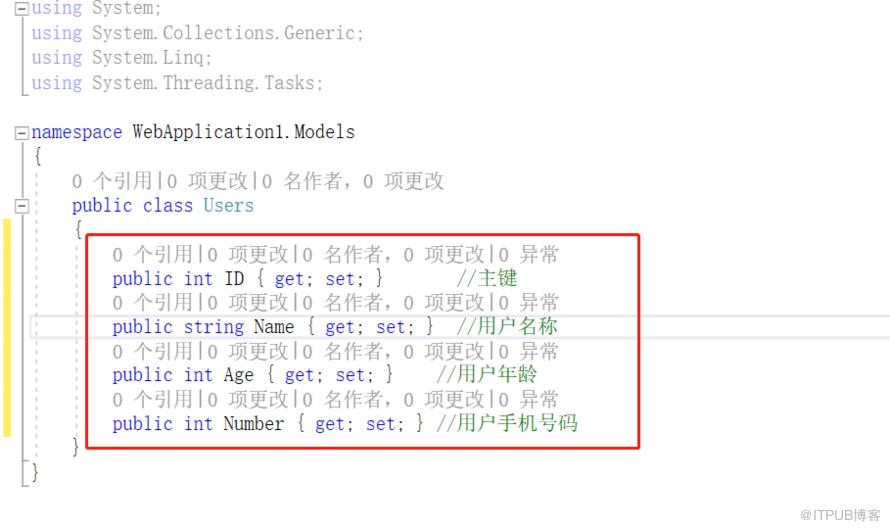
Task: Click the 'string' type keyword
Action: (213, 327)
